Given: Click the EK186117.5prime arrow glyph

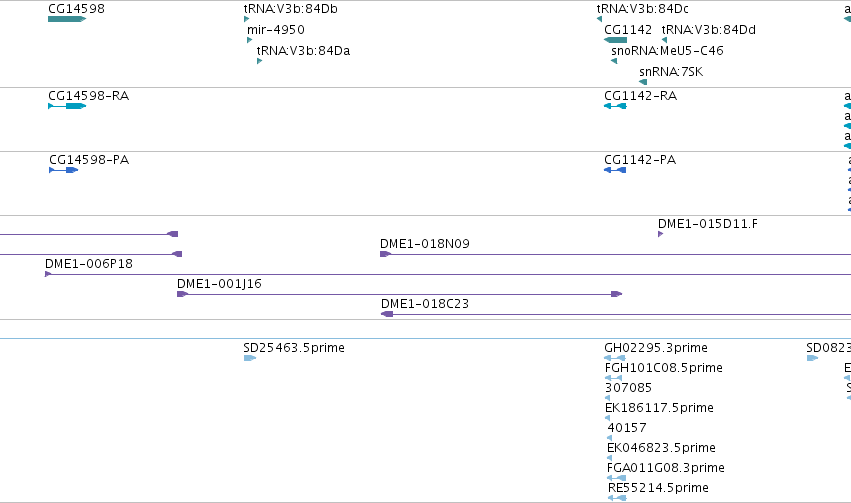Looking at the screenshot, I should point(607,418).
